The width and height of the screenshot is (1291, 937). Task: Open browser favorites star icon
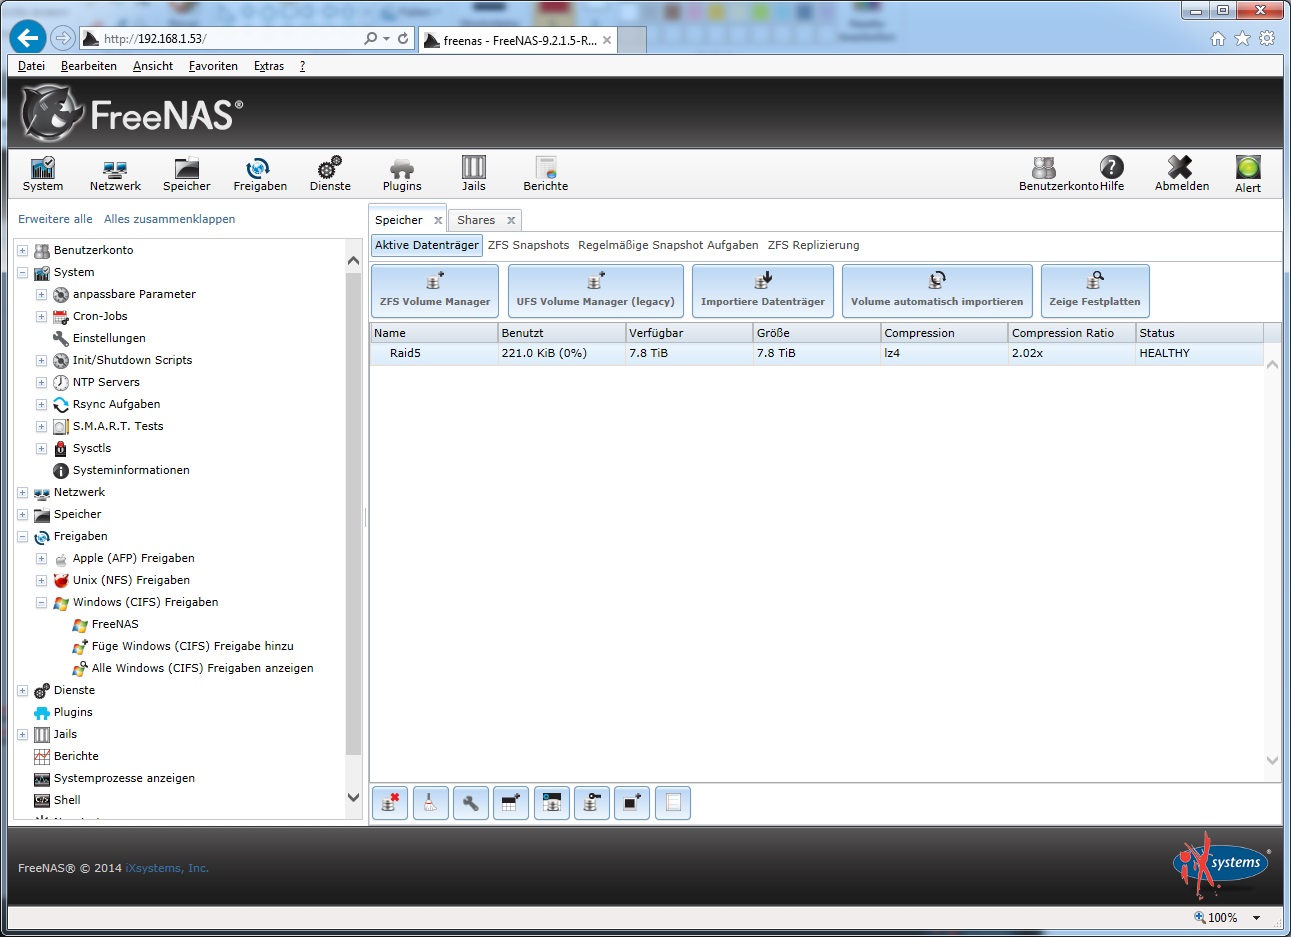pos(1242,39)
